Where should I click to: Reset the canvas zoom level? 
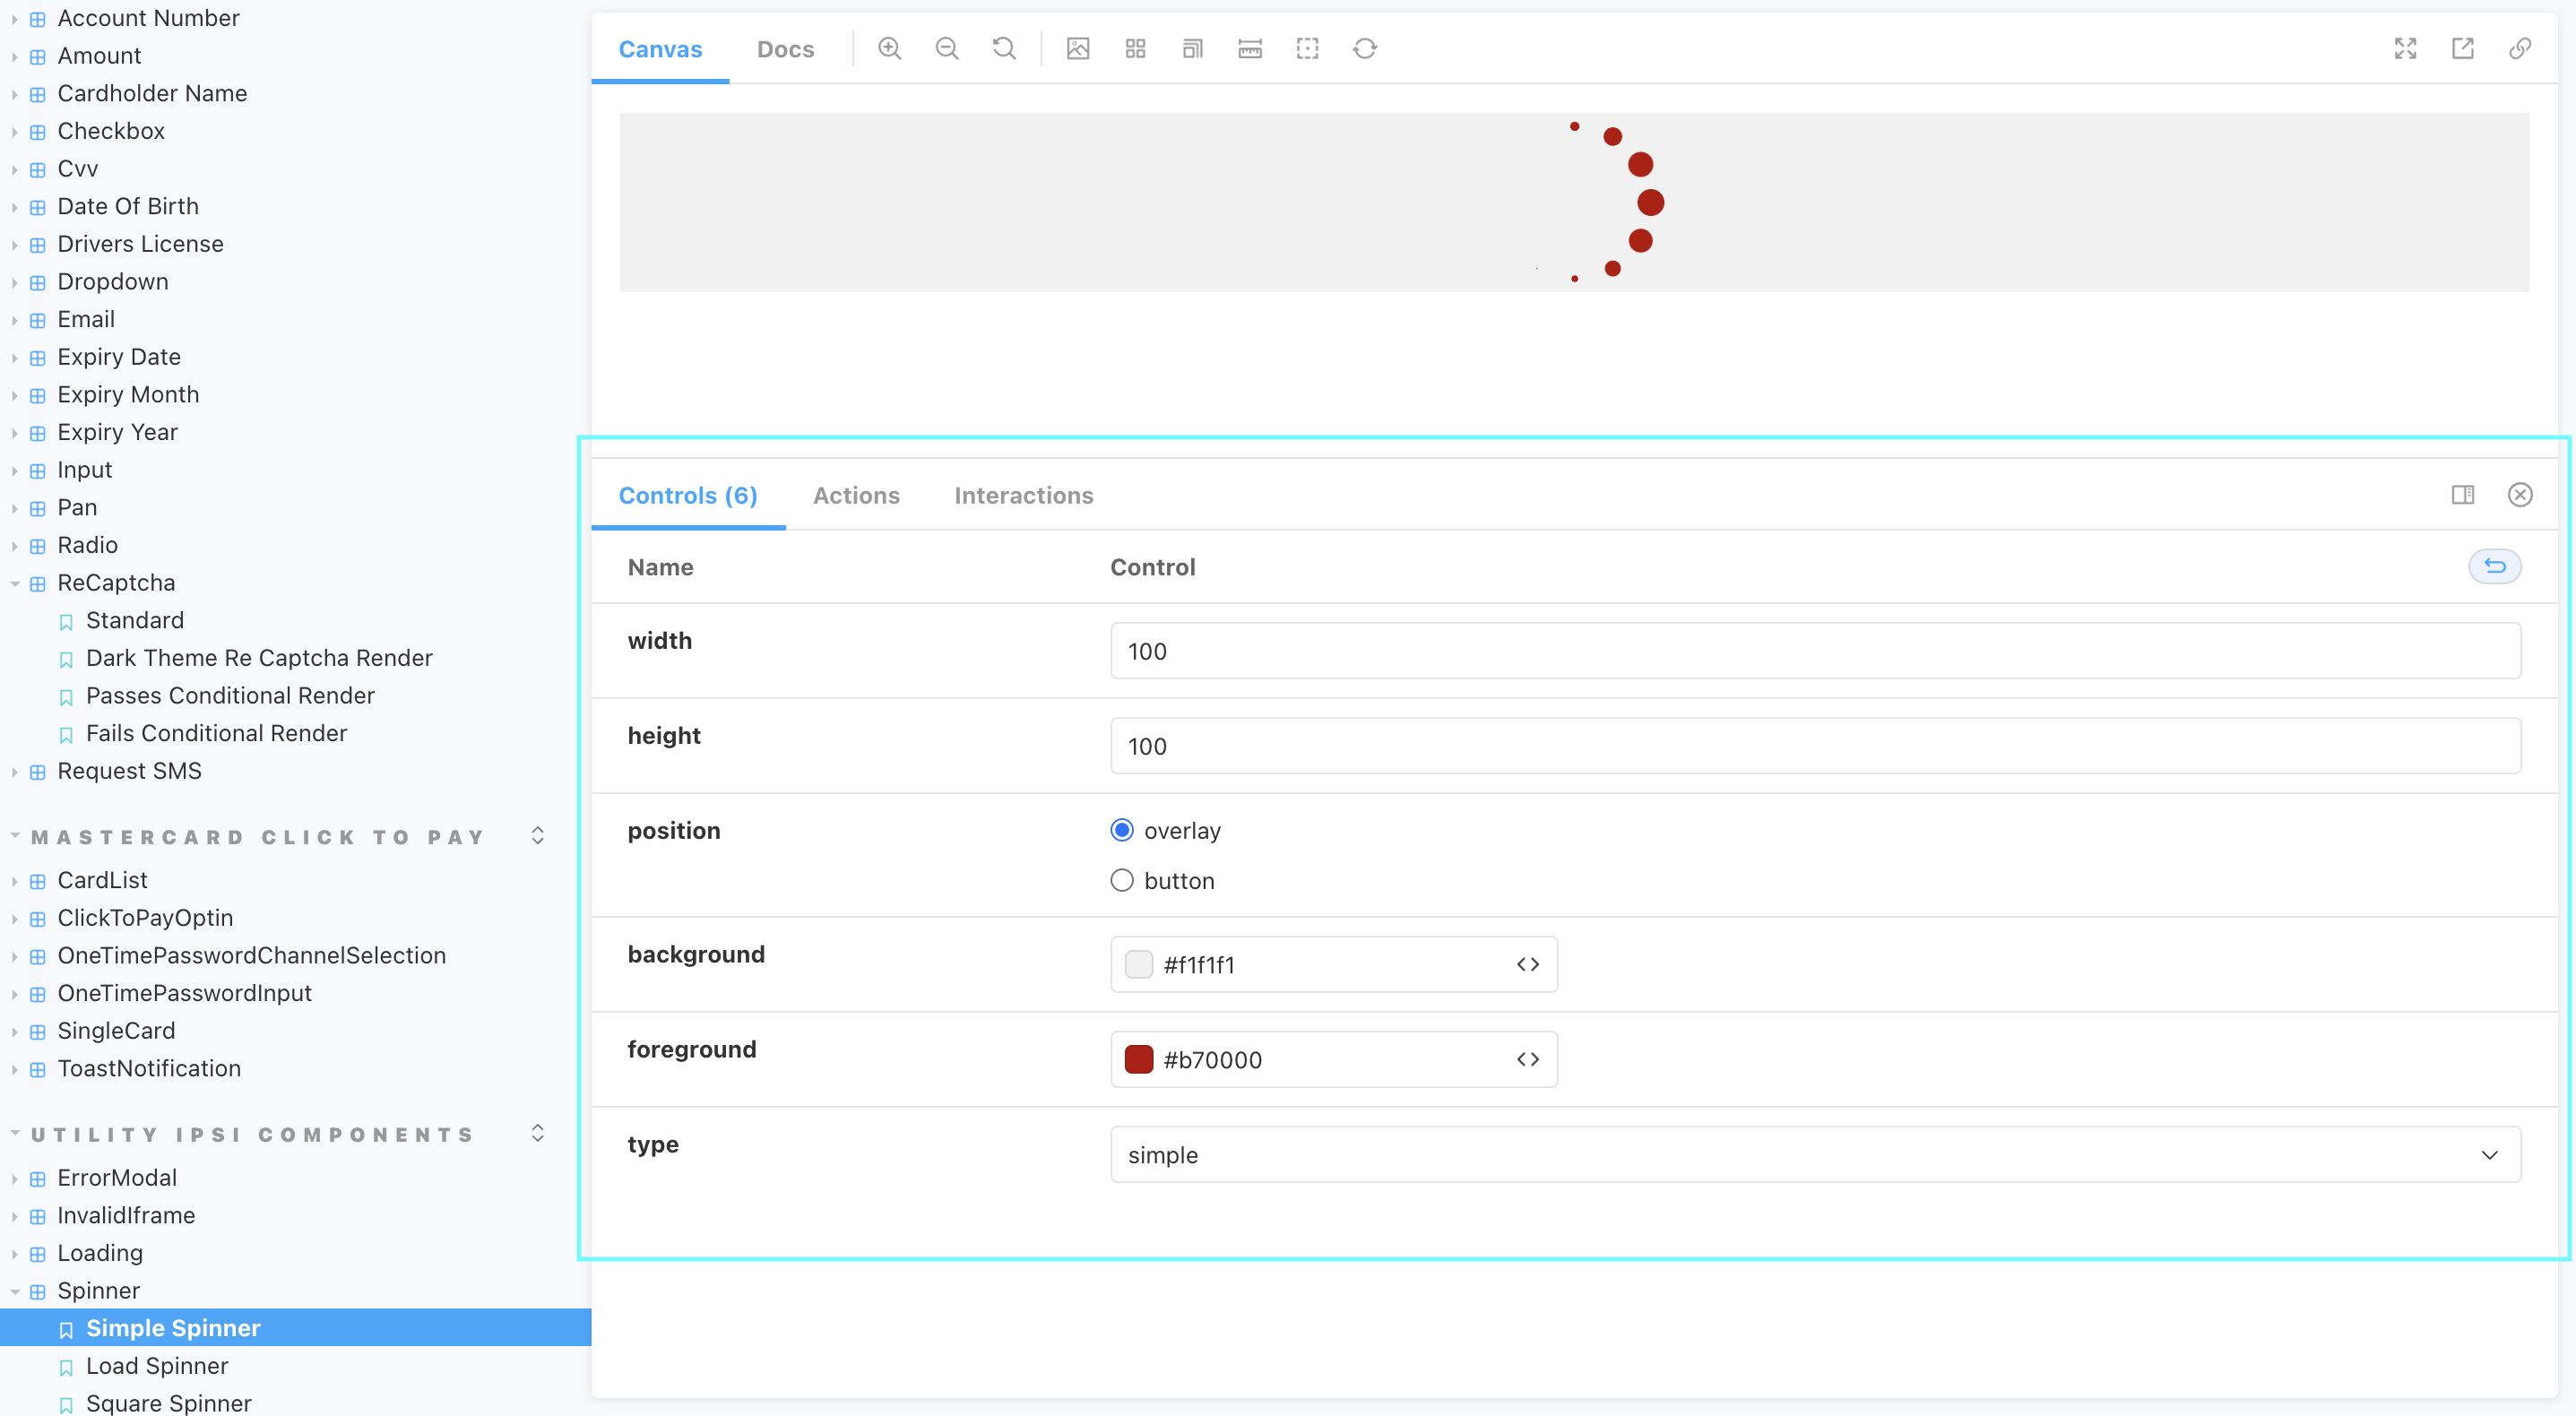click(1004, 48)
